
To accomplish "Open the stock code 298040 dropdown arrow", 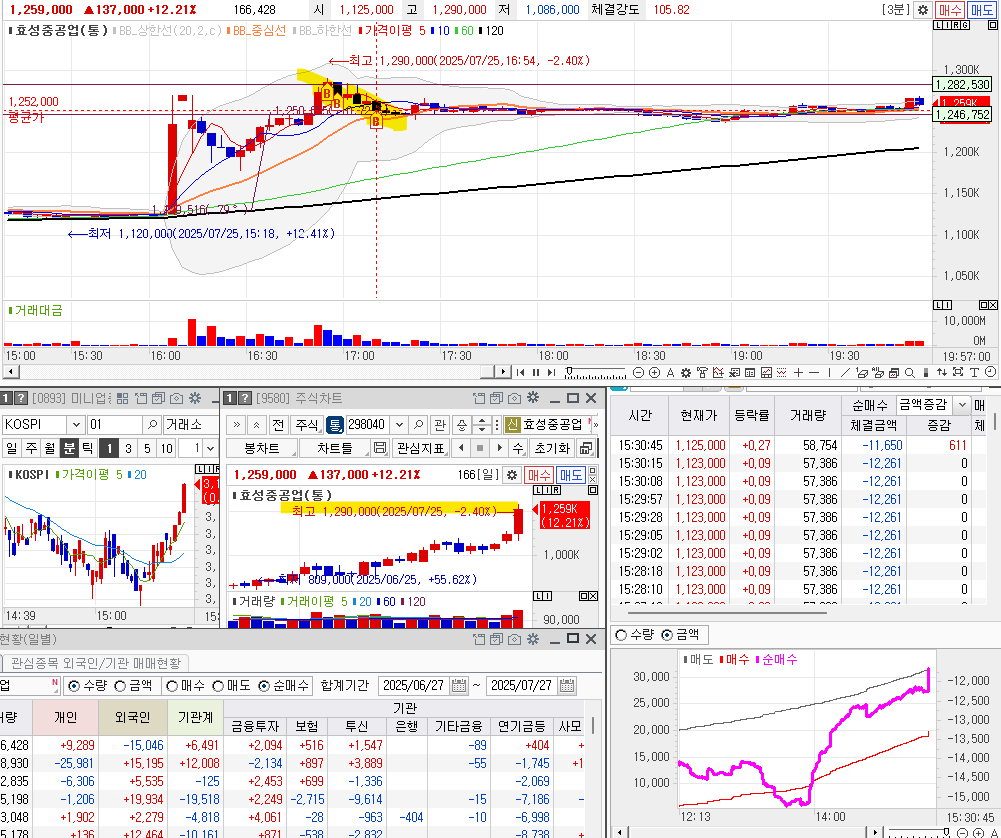I will click(x=399, y=424).
